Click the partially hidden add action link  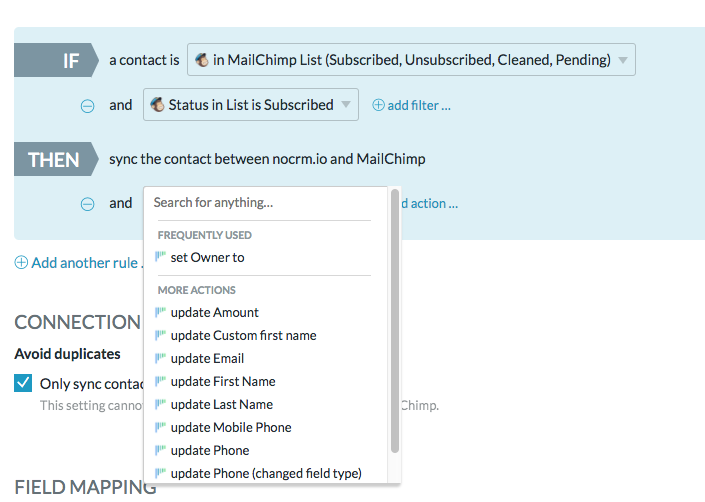point(429,204)
